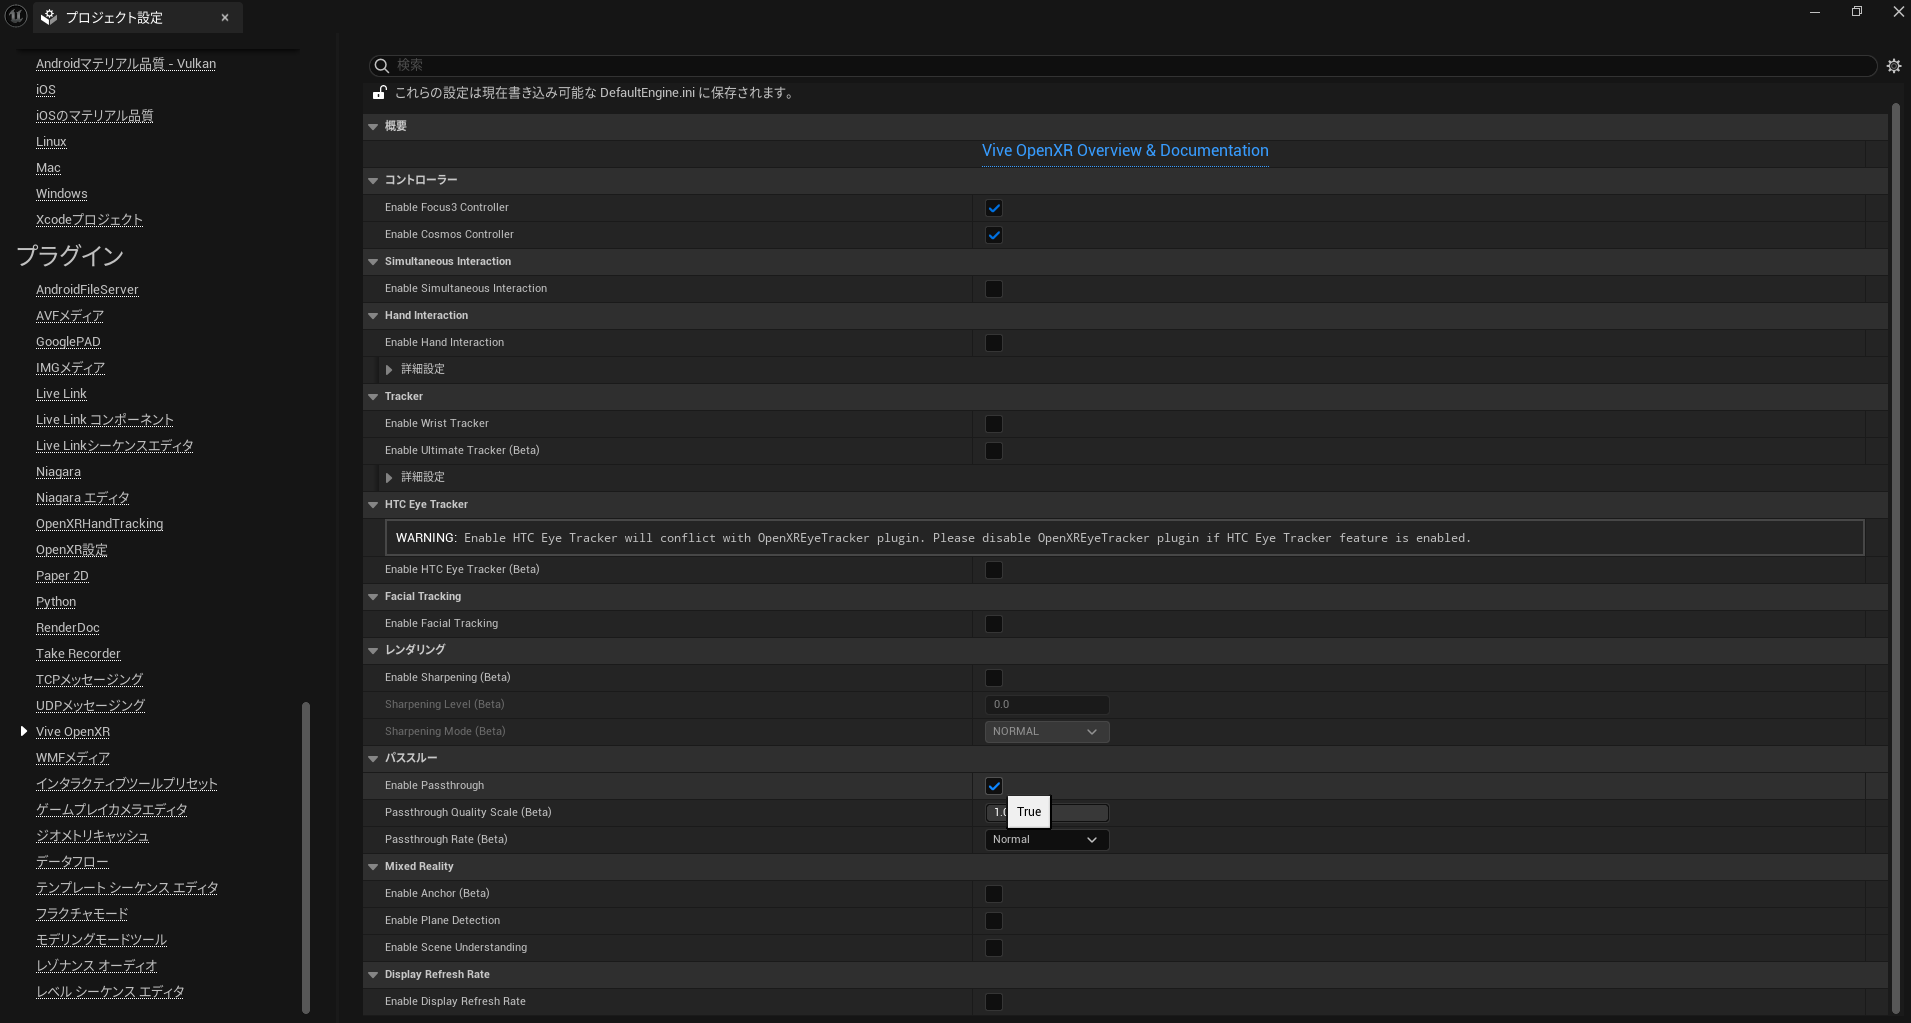The height and width of the screenshot is (1023, 1911).
Task: Close the プロジェクト設定 tab
Action: pos(225,18)
